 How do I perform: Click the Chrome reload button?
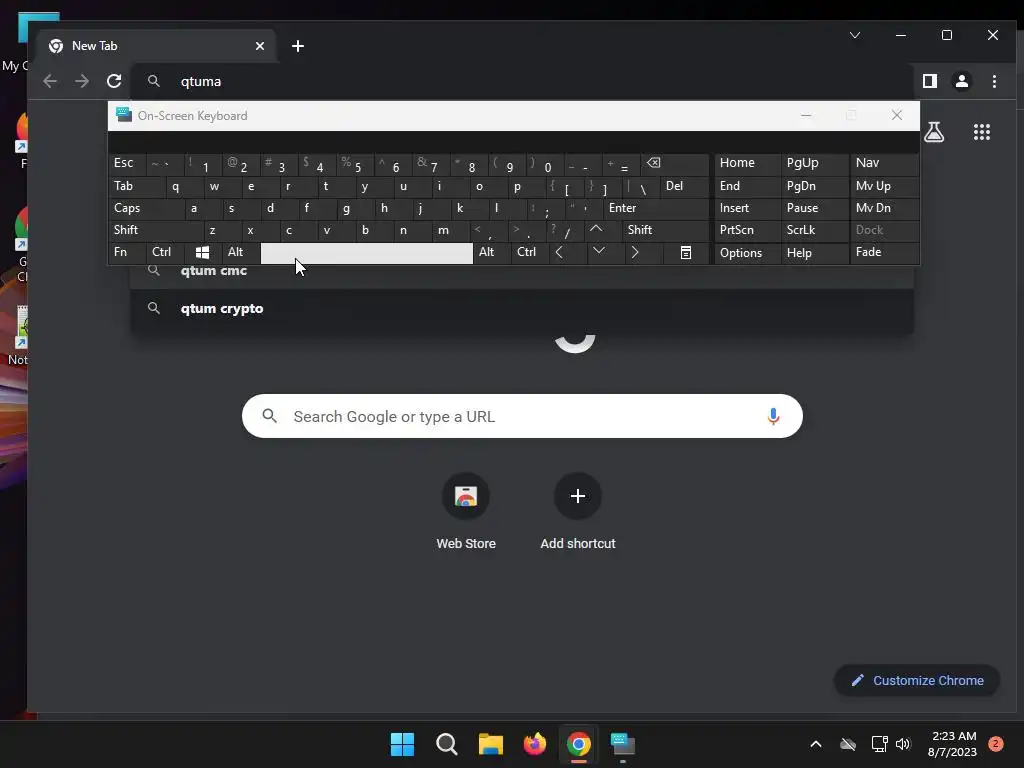pyautogui.click(x=114, y=81)
